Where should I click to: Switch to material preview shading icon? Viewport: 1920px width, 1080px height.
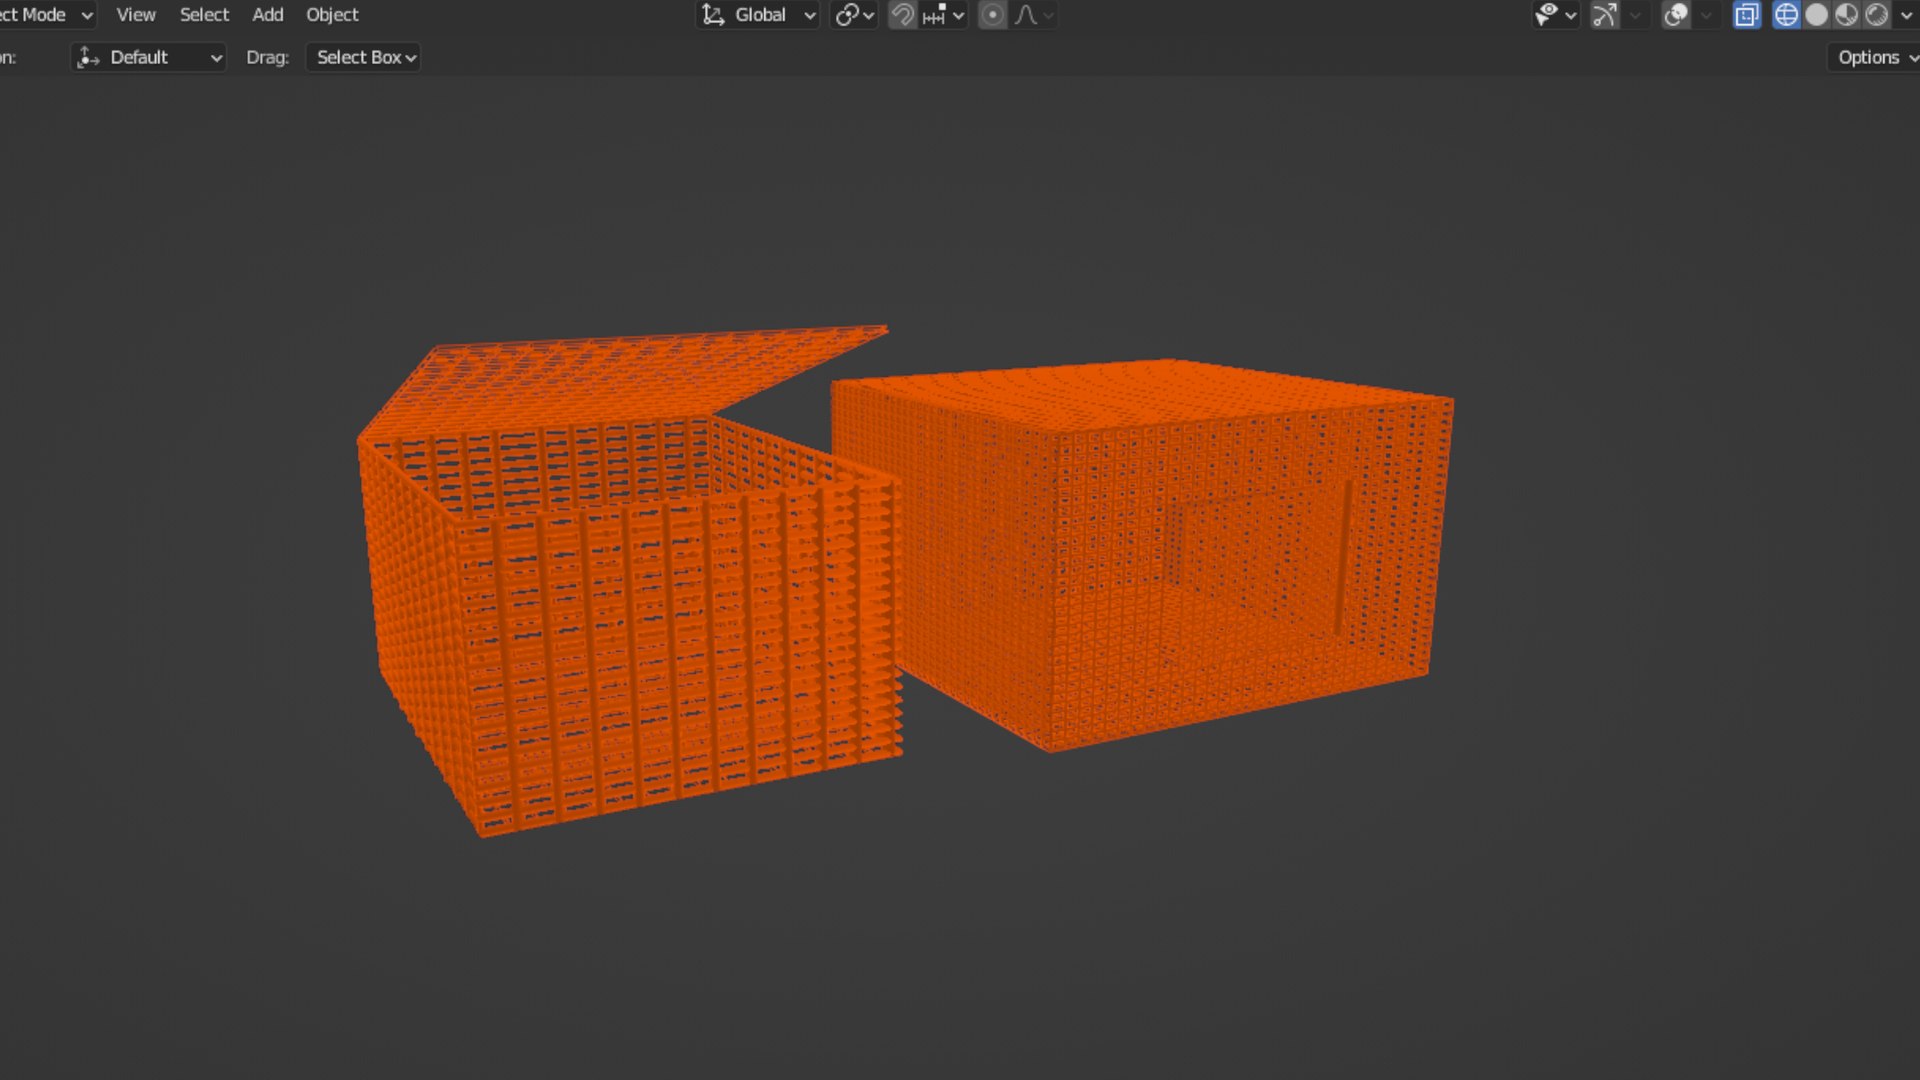point(1846,15)
